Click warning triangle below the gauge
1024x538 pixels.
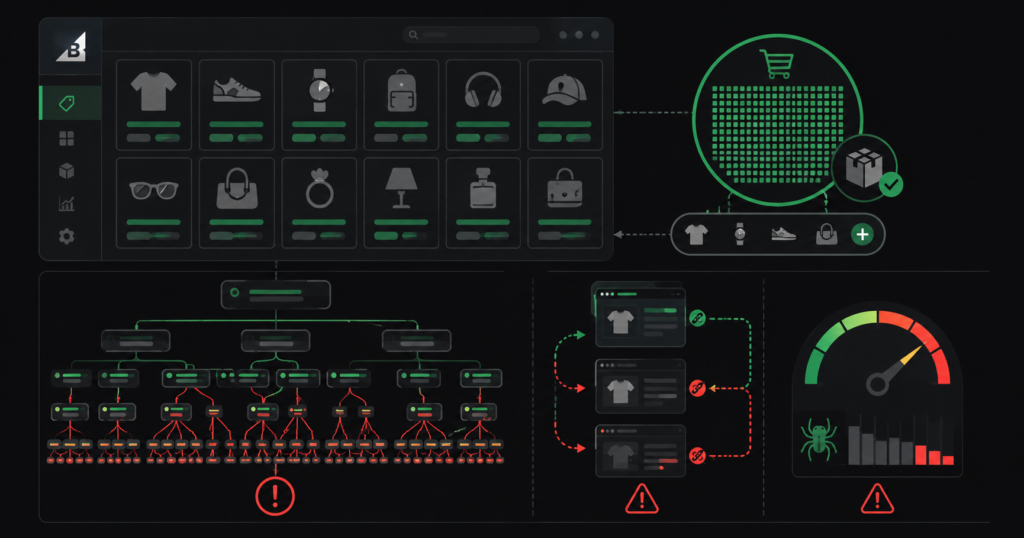877,499
